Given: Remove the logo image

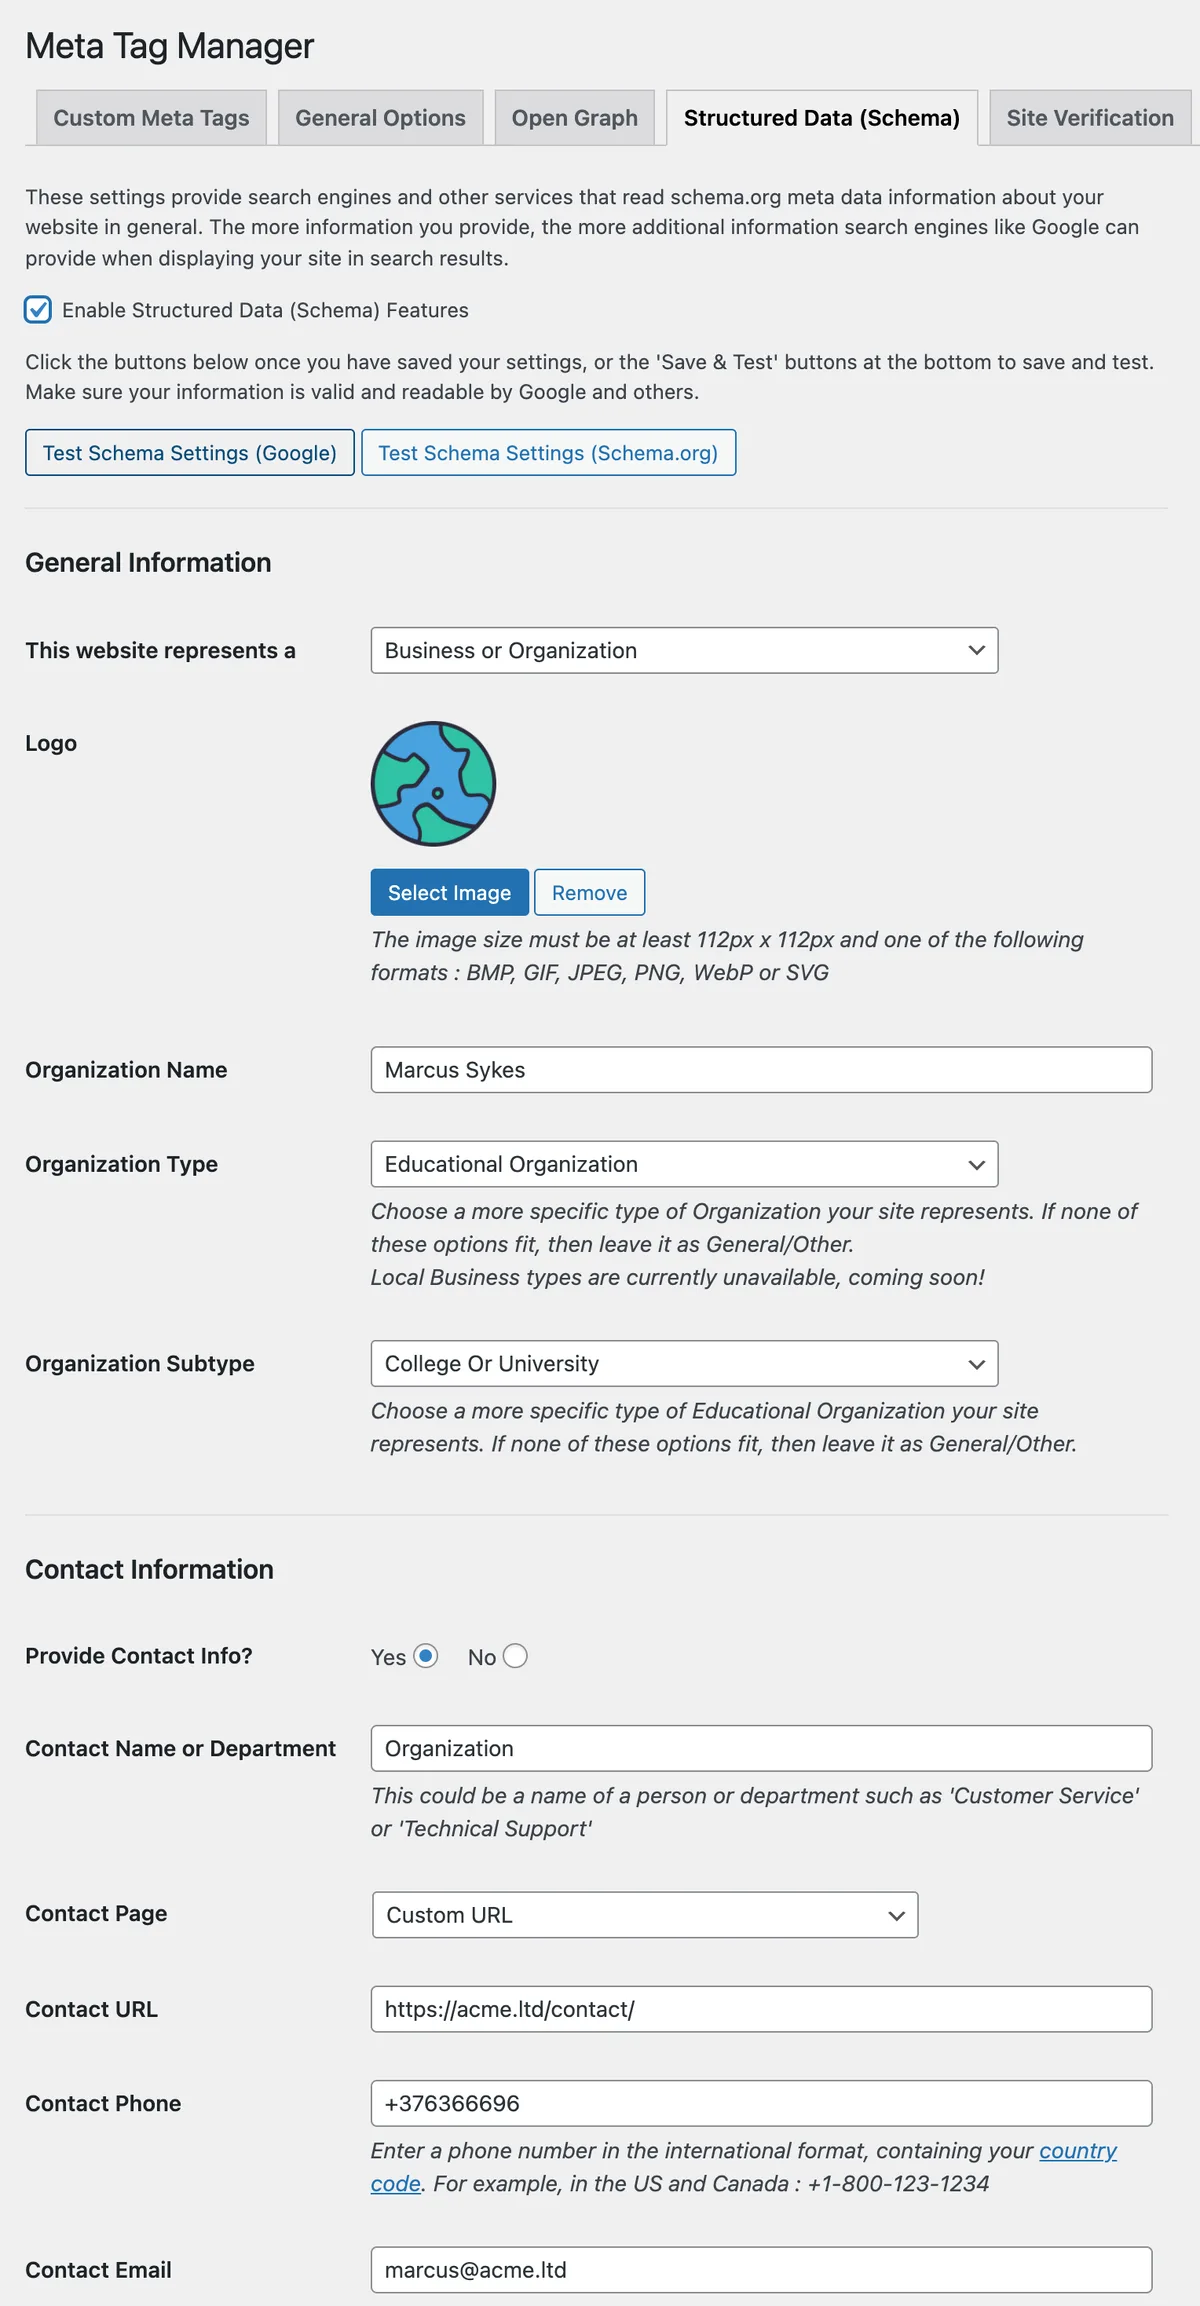Looking at the screenshot, I should (x=589, y=892).
